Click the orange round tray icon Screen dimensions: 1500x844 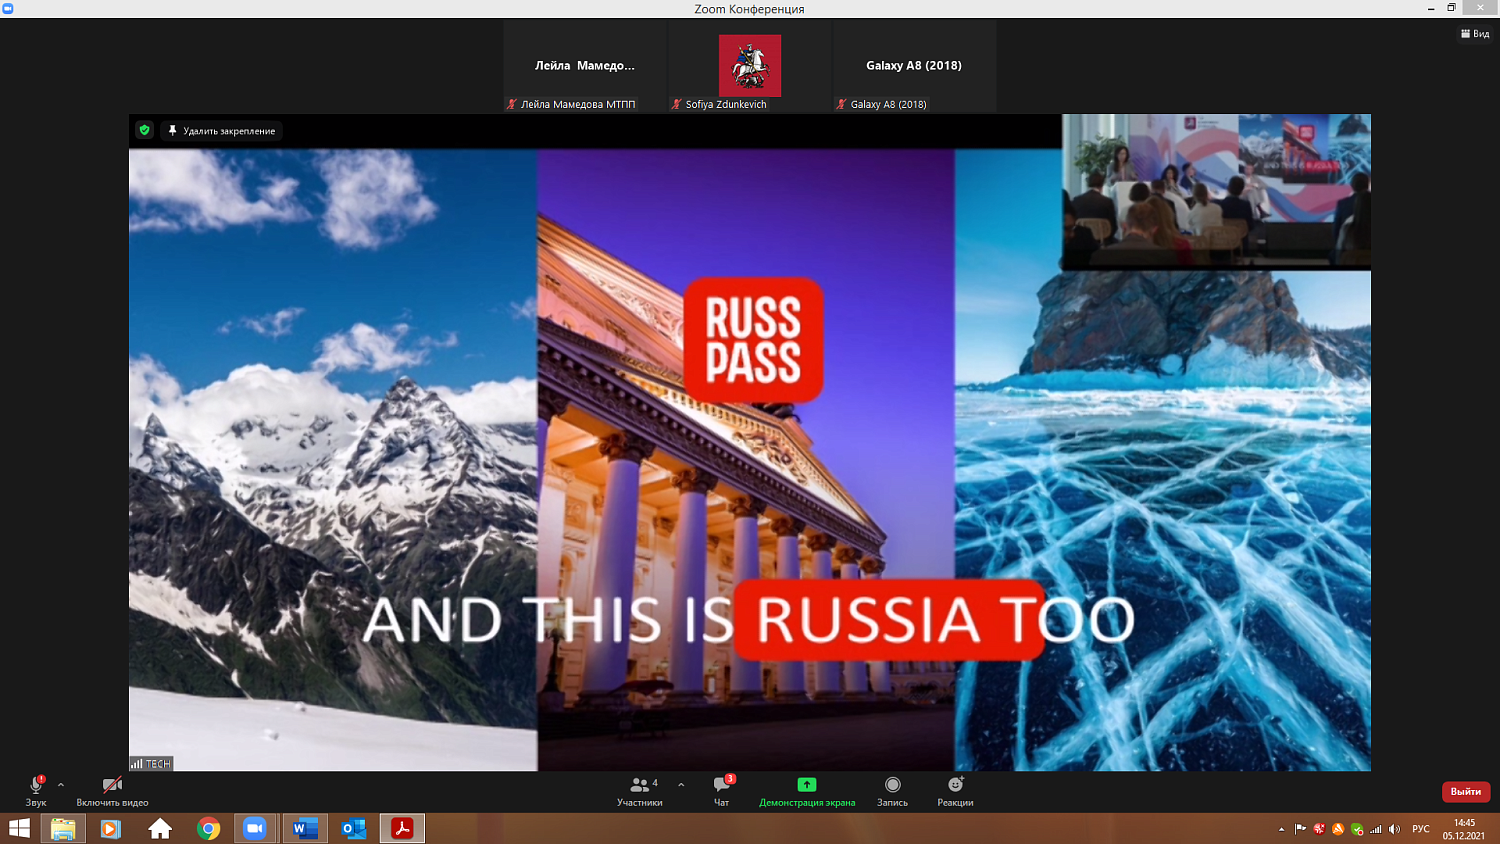click(1338, 829)
